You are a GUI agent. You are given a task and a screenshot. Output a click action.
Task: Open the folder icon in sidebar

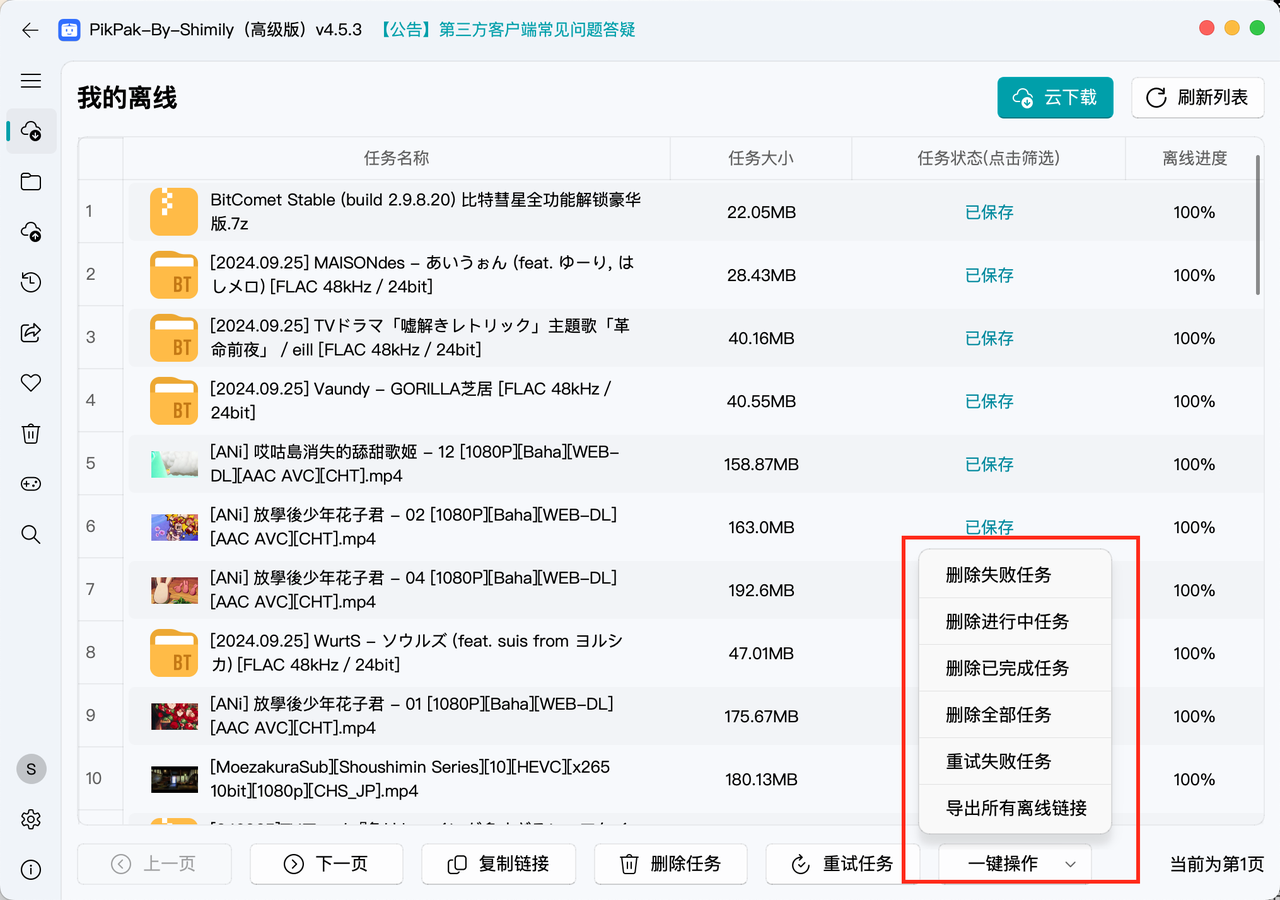pos(31,181)
